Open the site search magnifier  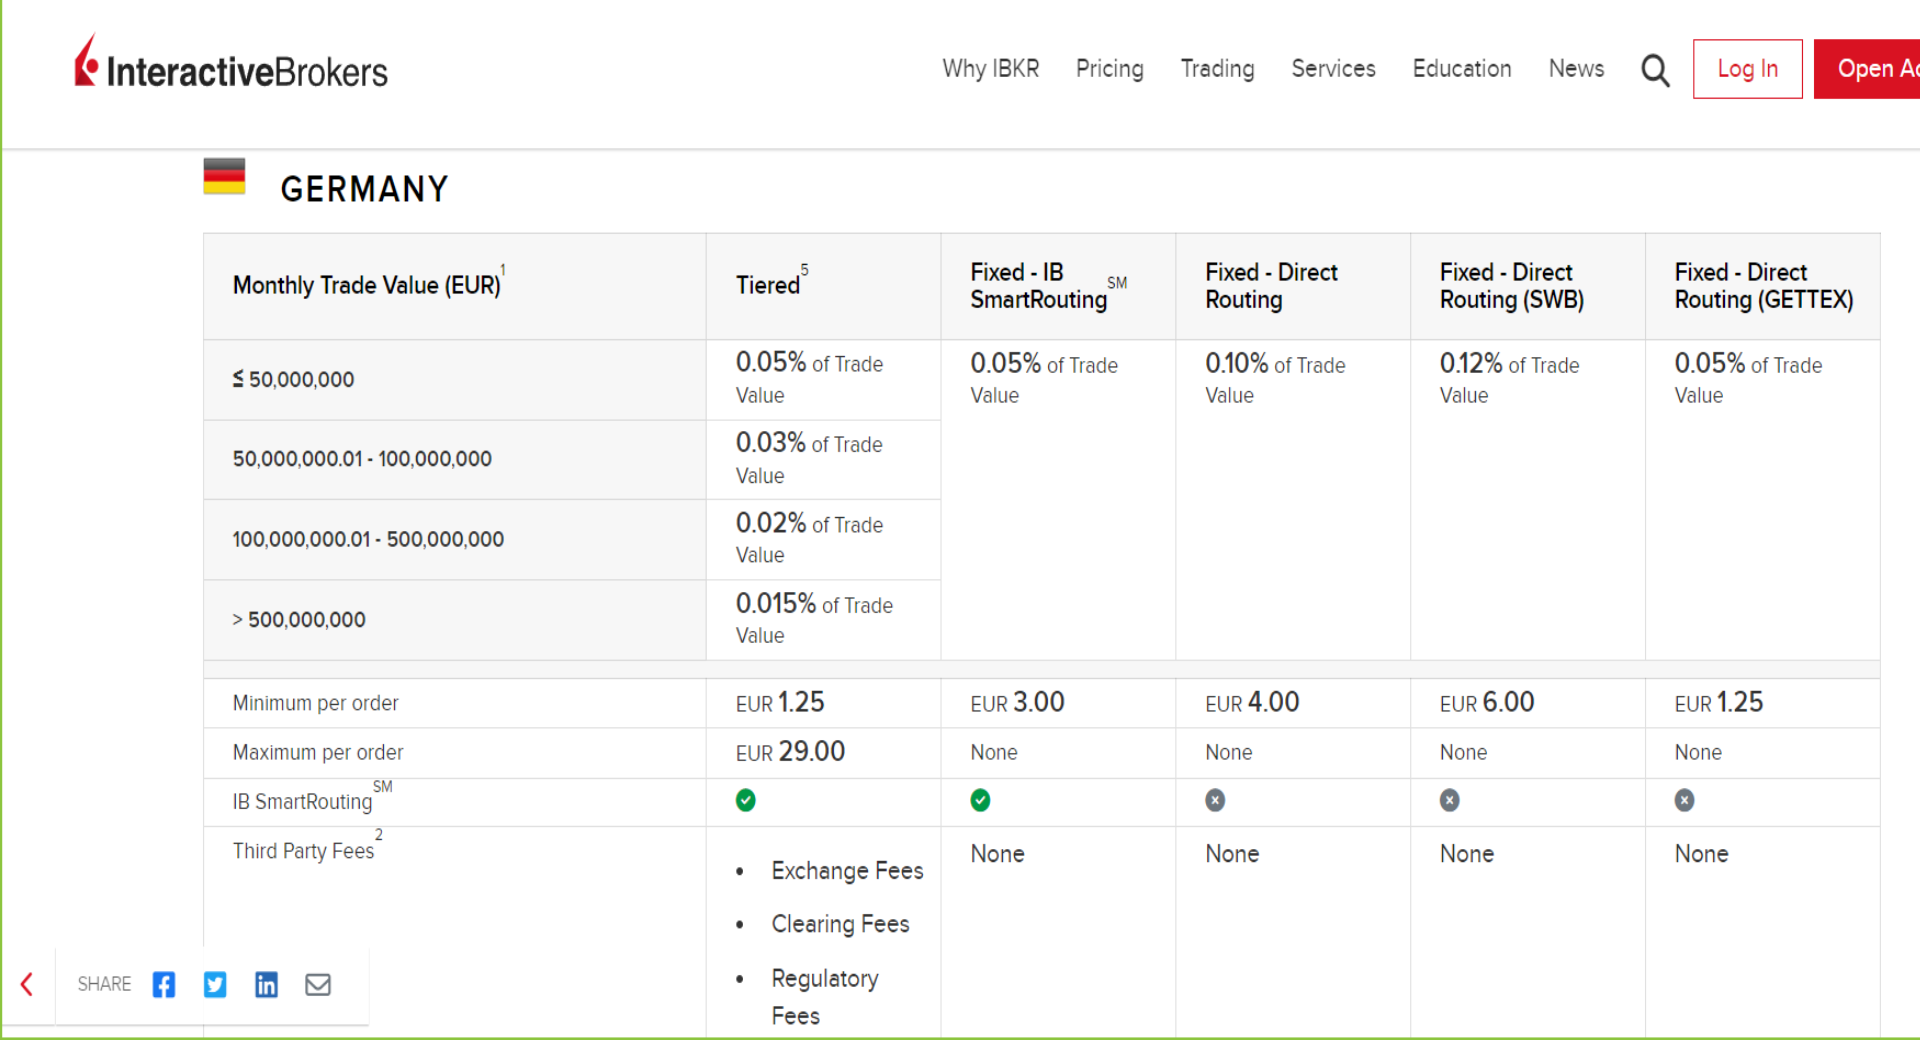pos(1655,70)
